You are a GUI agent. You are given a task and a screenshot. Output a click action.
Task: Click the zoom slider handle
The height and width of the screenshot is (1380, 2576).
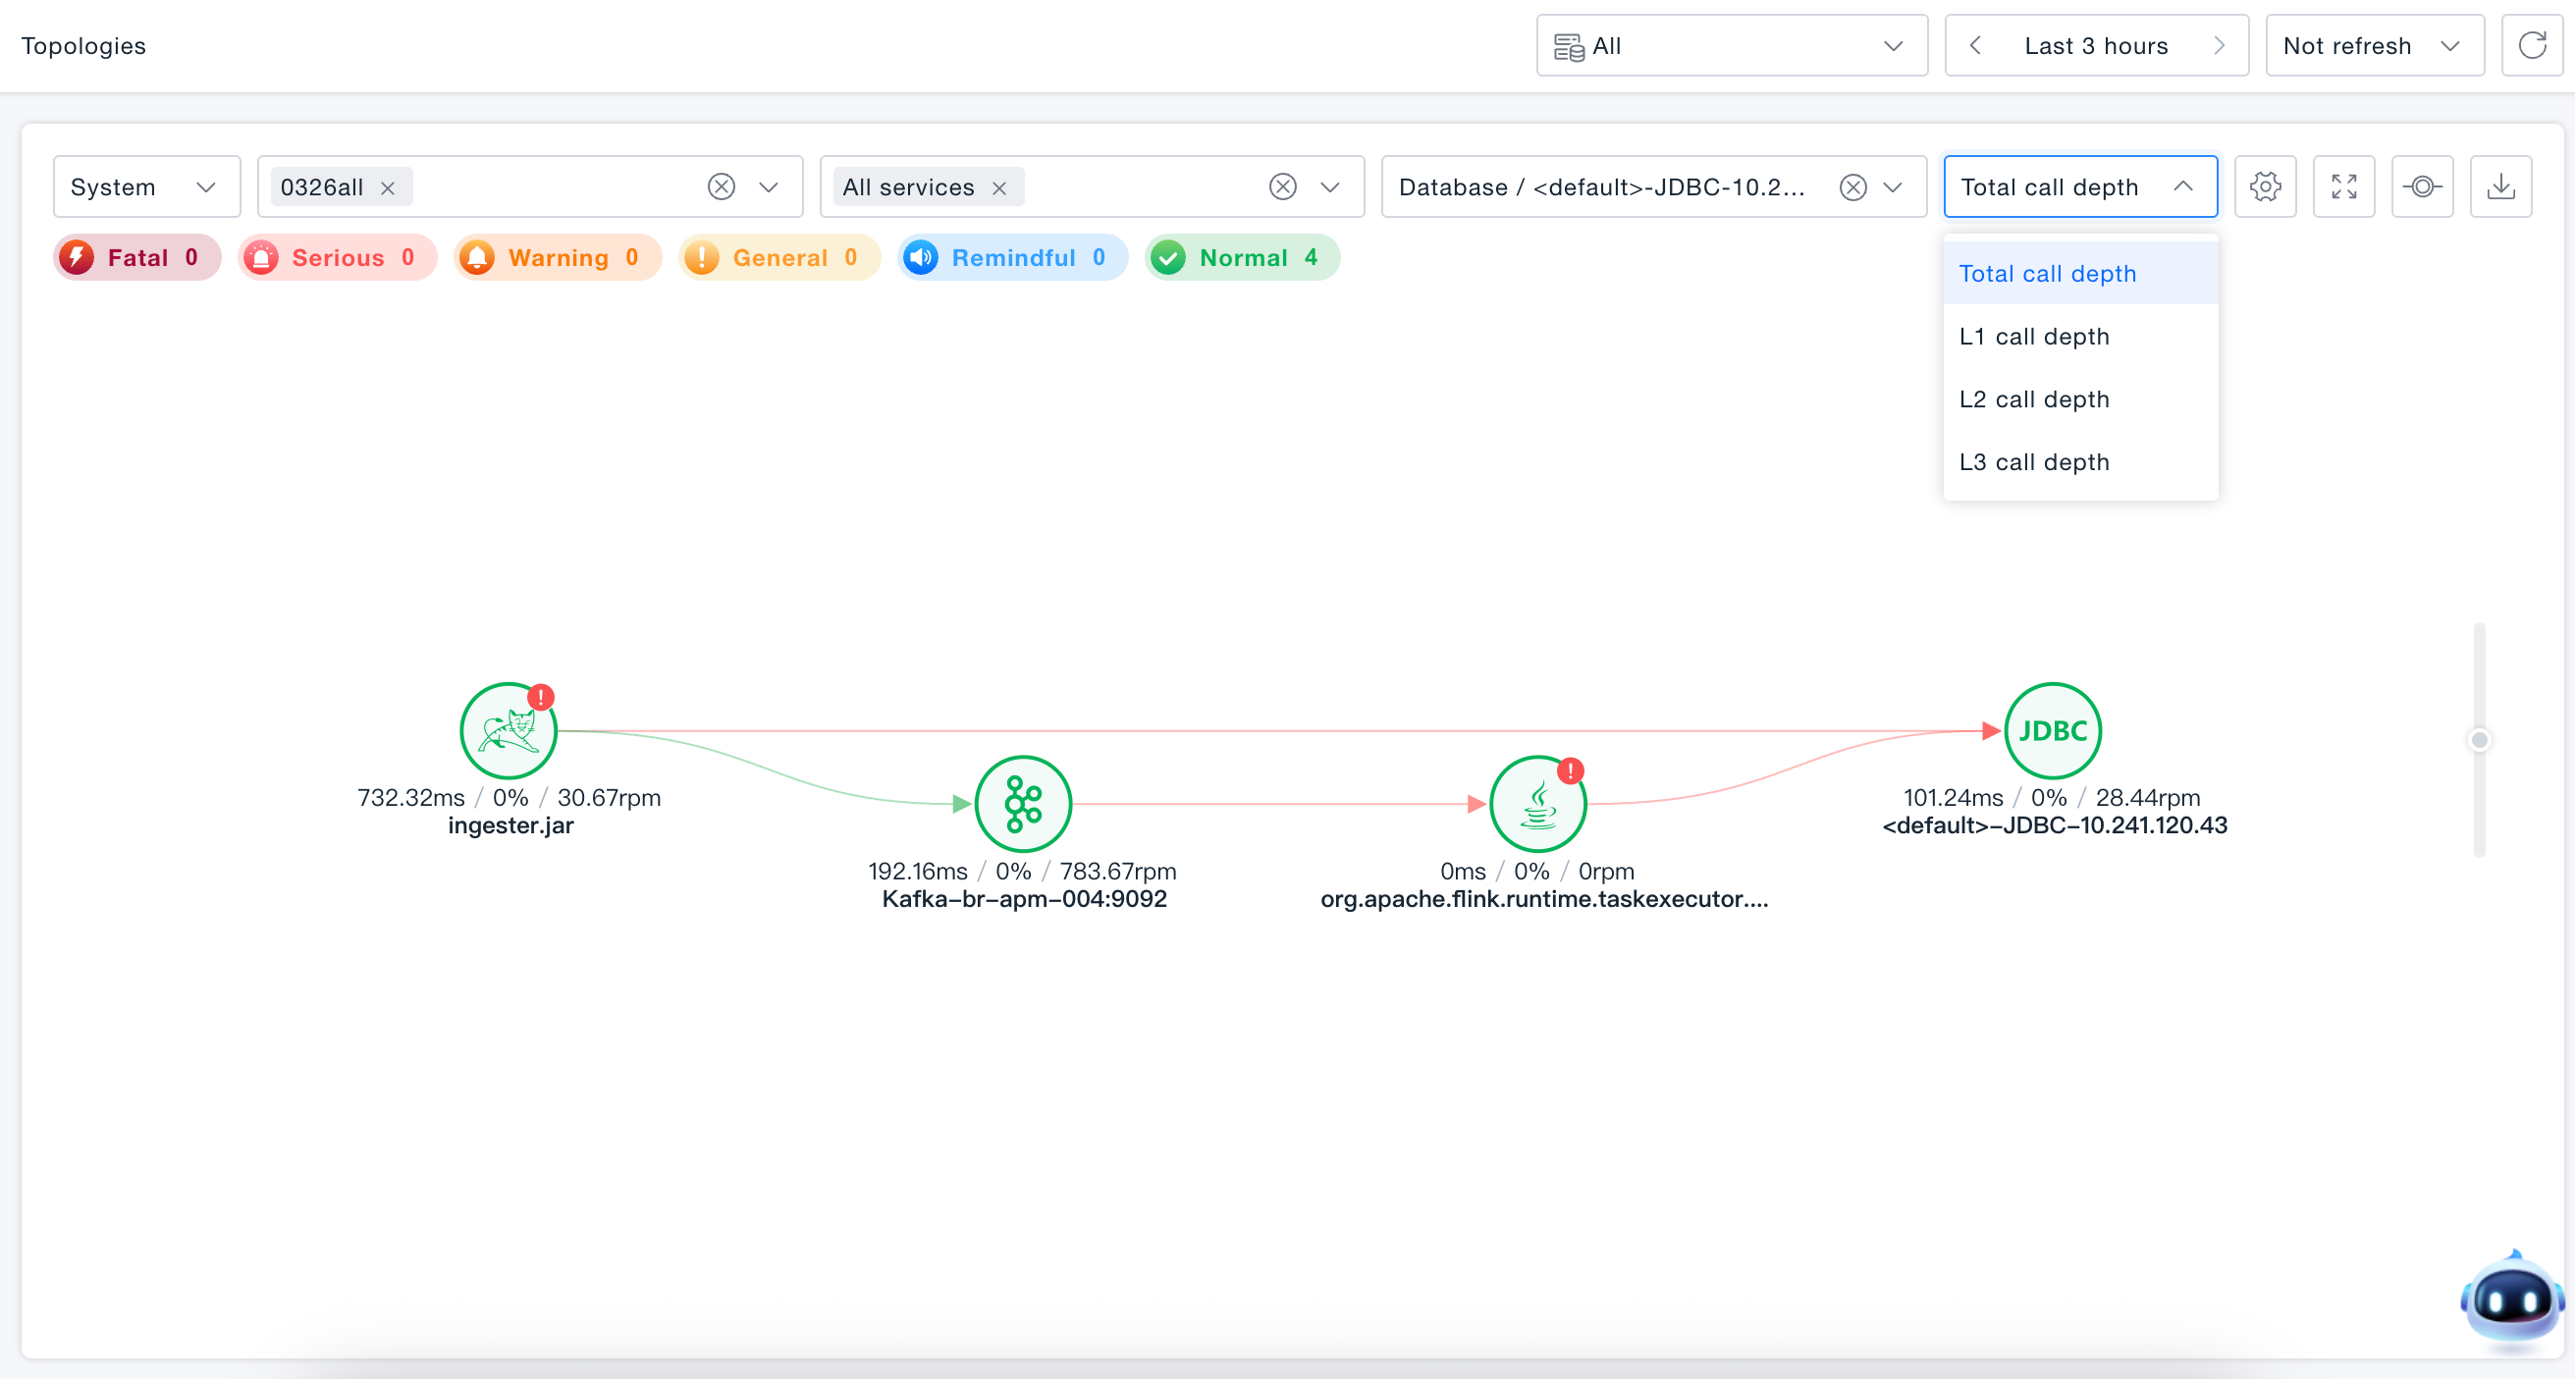2478,740
